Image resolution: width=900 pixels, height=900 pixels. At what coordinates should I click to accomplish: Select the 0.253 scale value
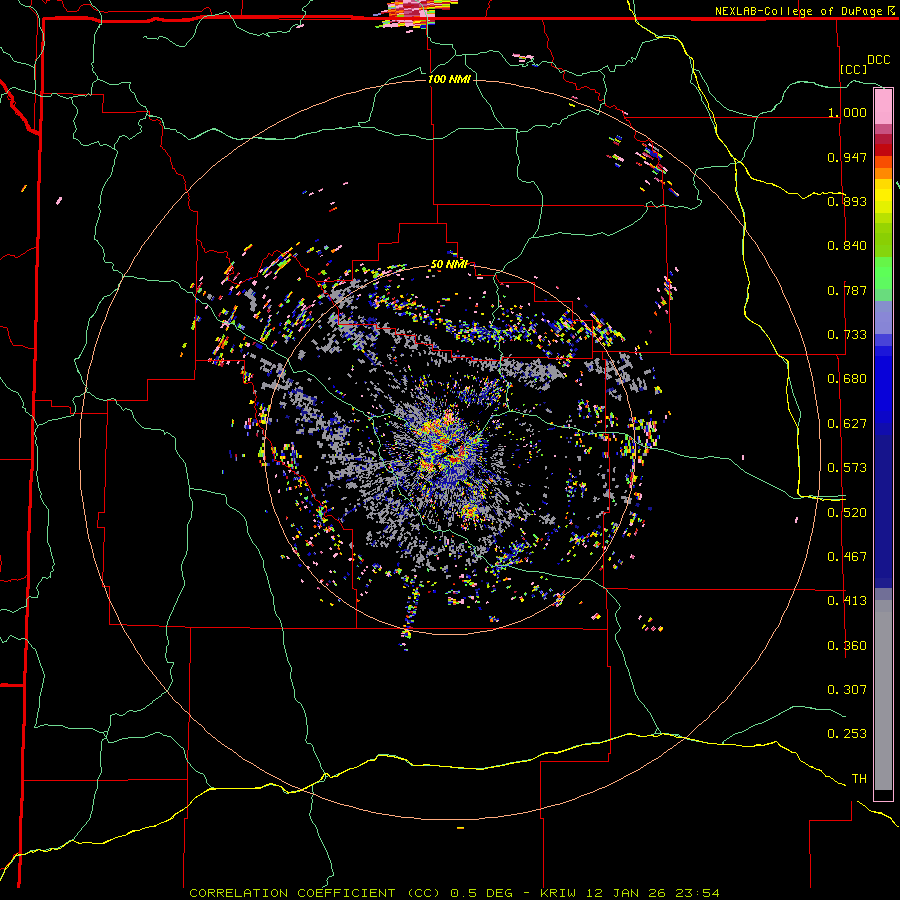[x=847, y=734]
